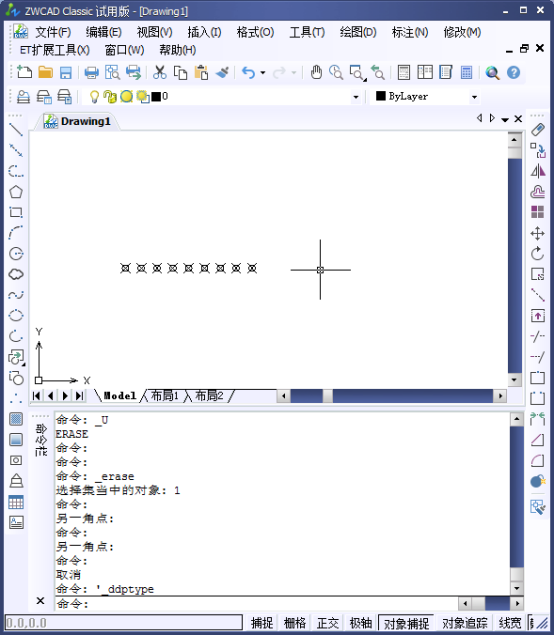Open the Redo history dropdown arrow
Viewport: 554px width, 636px height.
[294, 73]
